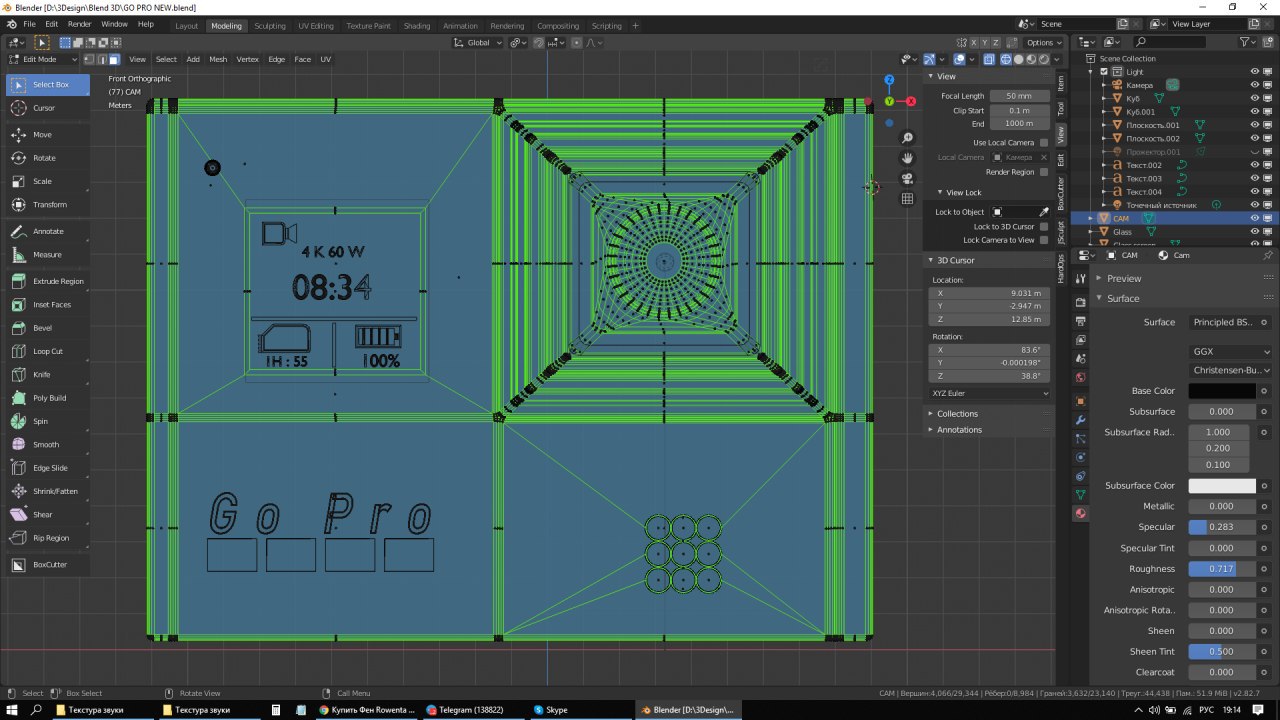The height and width of the screenshot is (720, 1280).
Task: Select the Spin tool
Action: click(x=47, y=421)
